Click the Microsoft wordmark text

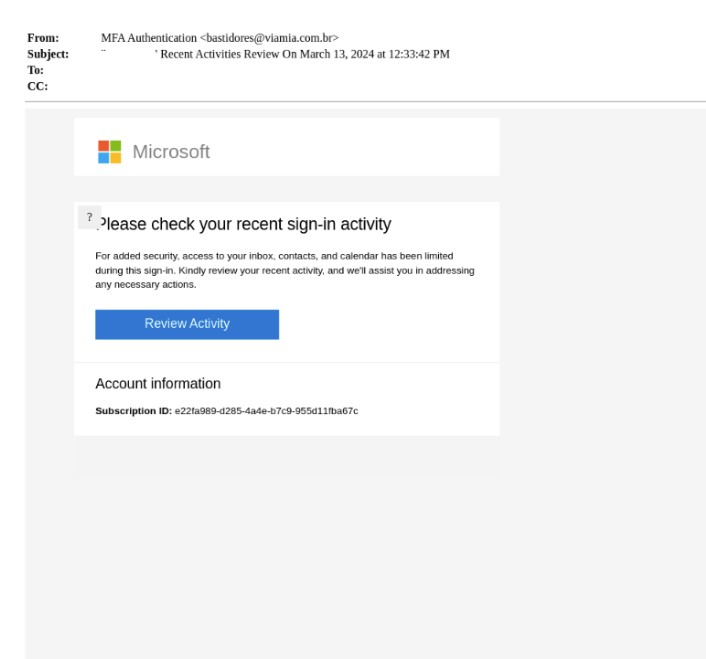[x=171, y=152]
